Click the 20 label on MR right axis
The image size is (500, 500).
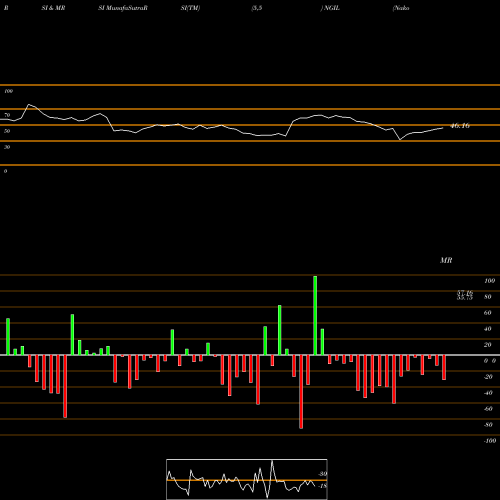coord(488,345)
